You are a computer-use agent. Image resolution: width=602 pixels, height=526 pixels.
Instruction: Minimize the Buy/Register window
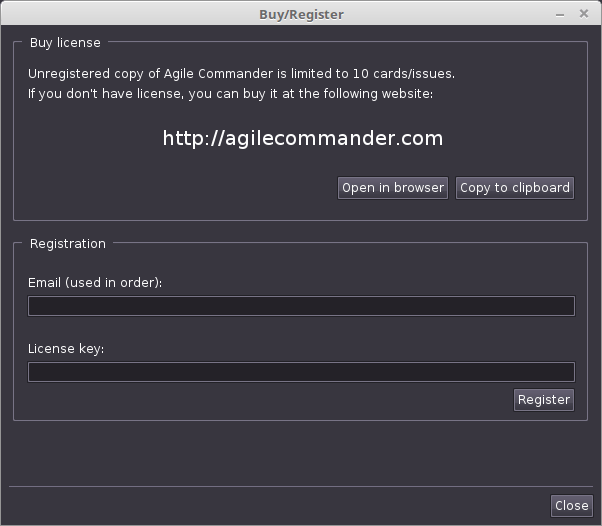pyautogui.click(x=560, y=15)
